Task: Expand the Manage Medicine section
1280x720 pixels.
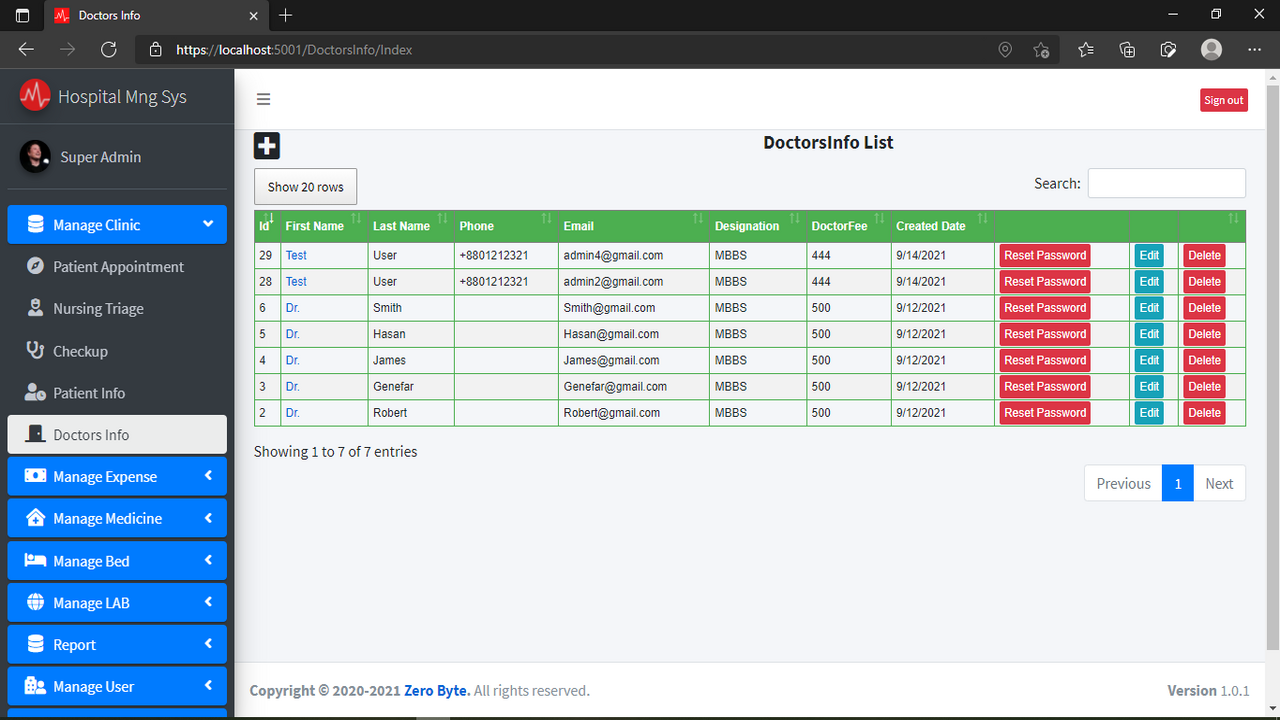Action: (117, 518)
